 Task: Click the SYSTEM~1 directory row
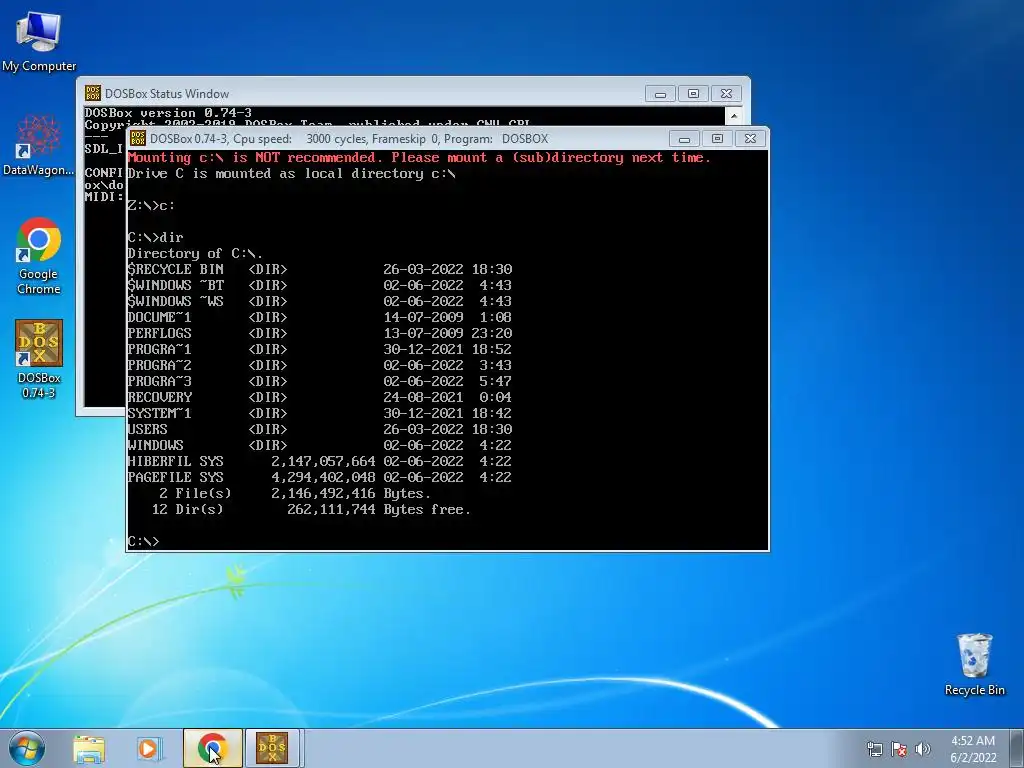(x=319, y=413)
